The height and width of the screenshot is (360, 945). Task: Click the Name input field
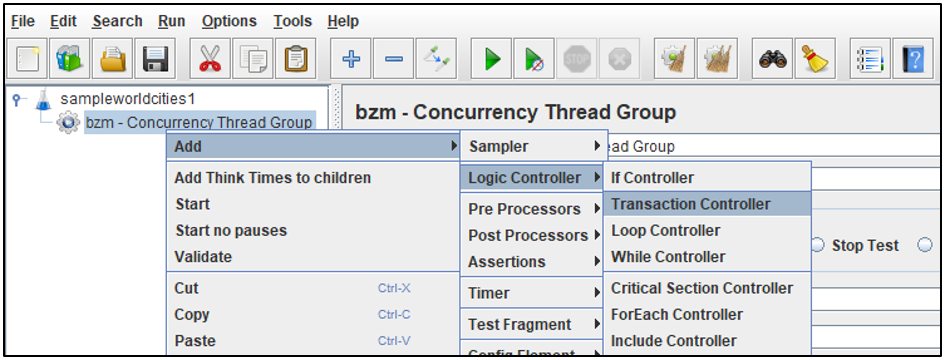773,146
